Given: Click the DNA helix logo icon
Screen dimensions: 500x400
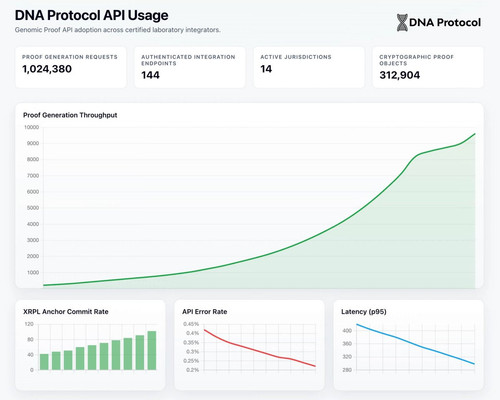Looking at the screenshot, I should pos(402,23).
